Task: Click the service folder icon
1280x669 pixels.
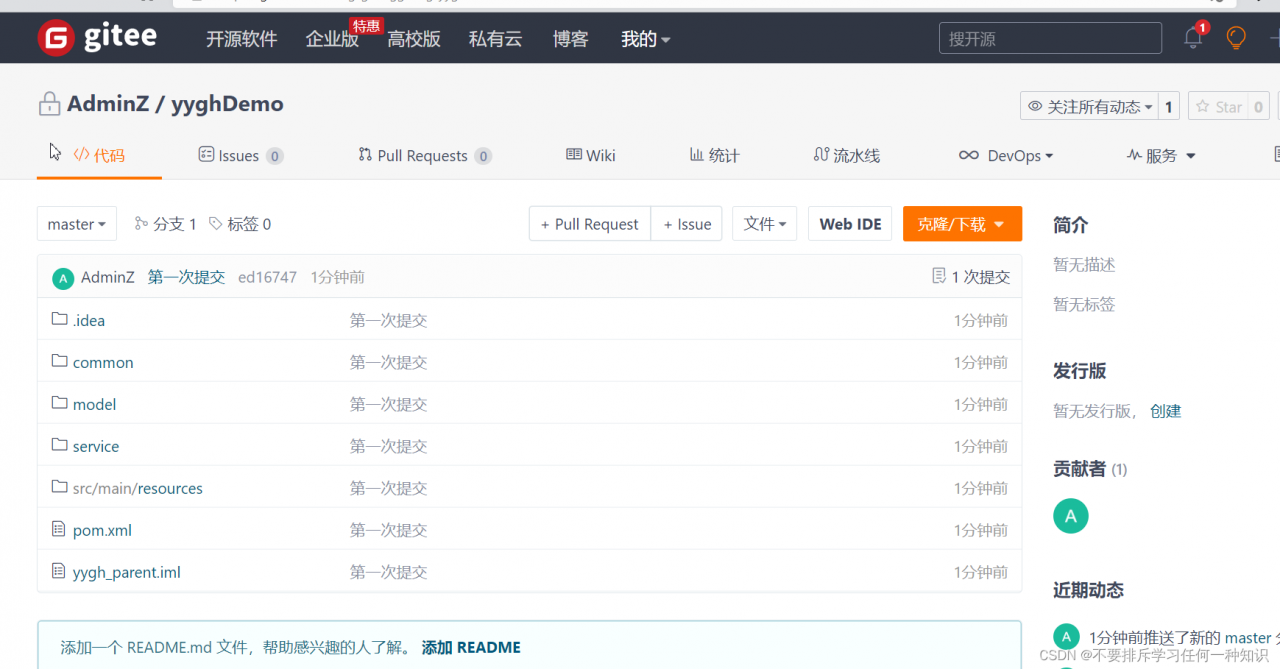Action: 59,445
